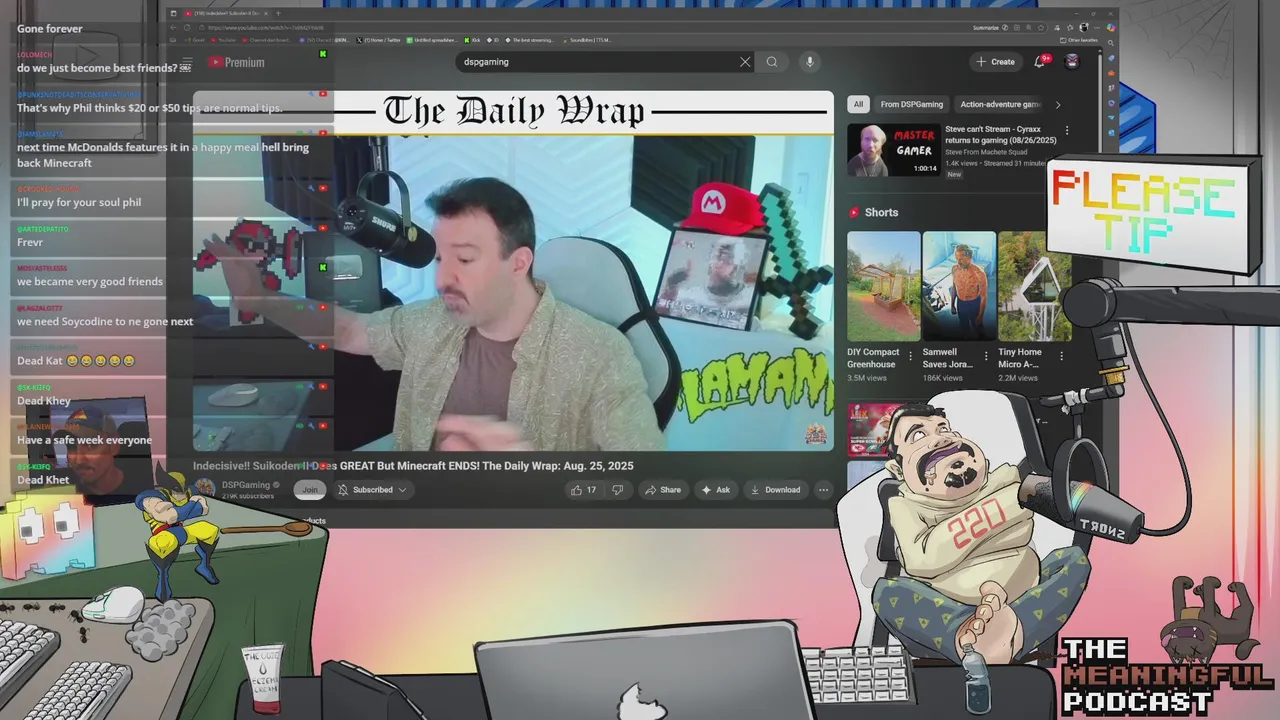Viewport: 1280px width, 720px height.
Task: Click the Steve can't Stream video title
Action: pyautogui.click(x=1001, y=135)
